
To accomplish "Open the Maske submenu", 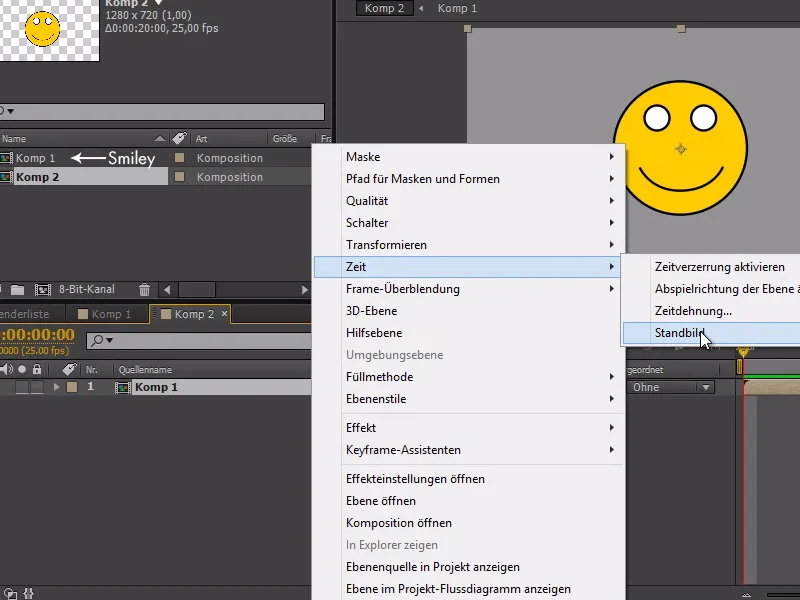I will (x=468, y=157).
